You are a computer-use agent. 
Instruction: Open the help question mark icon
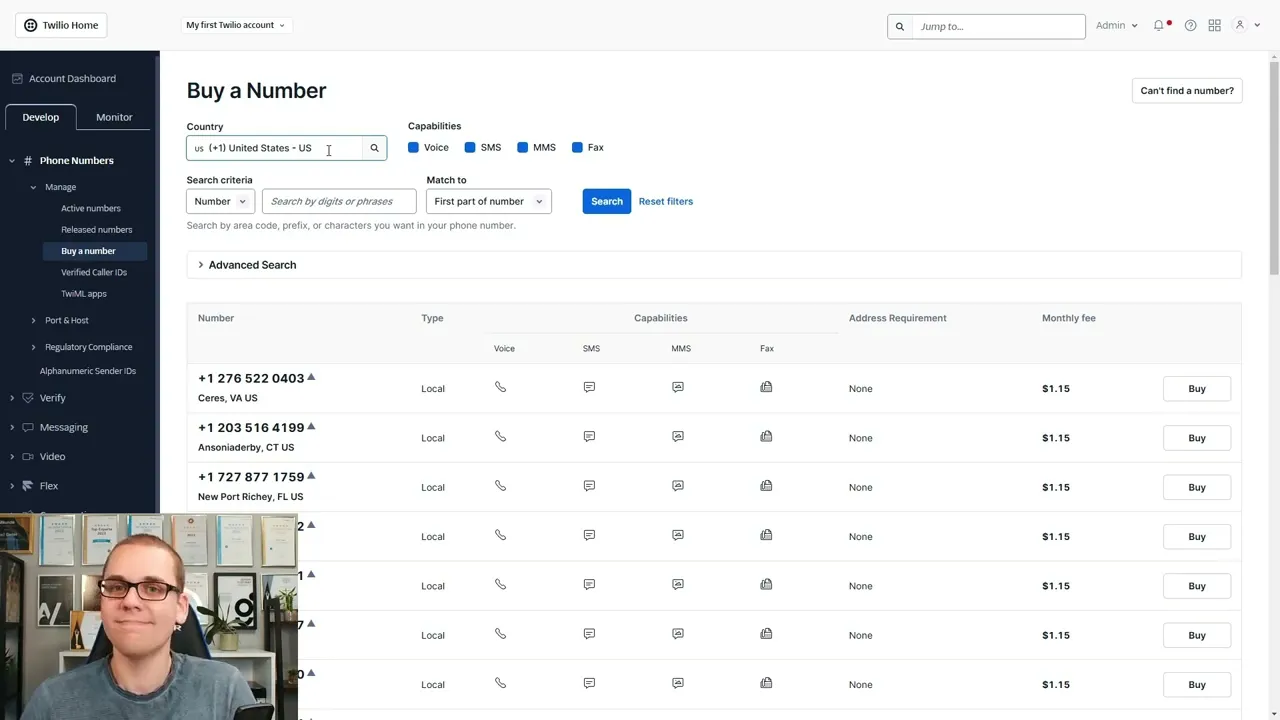coord(1190,25)
